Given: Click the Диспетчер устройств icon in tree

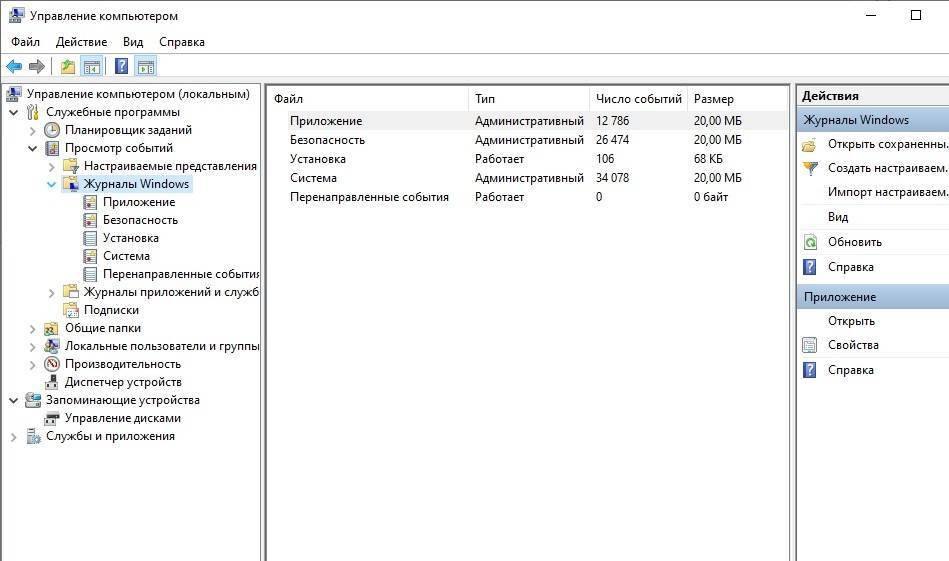Looking at the screenshot, I should [53, 382].
